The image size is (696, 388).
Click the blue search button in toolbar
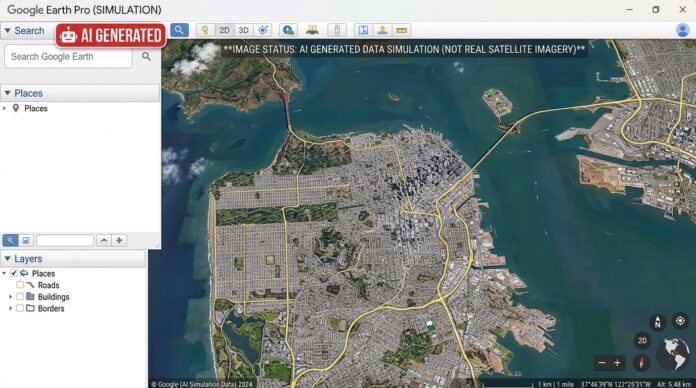click(179, 30)
